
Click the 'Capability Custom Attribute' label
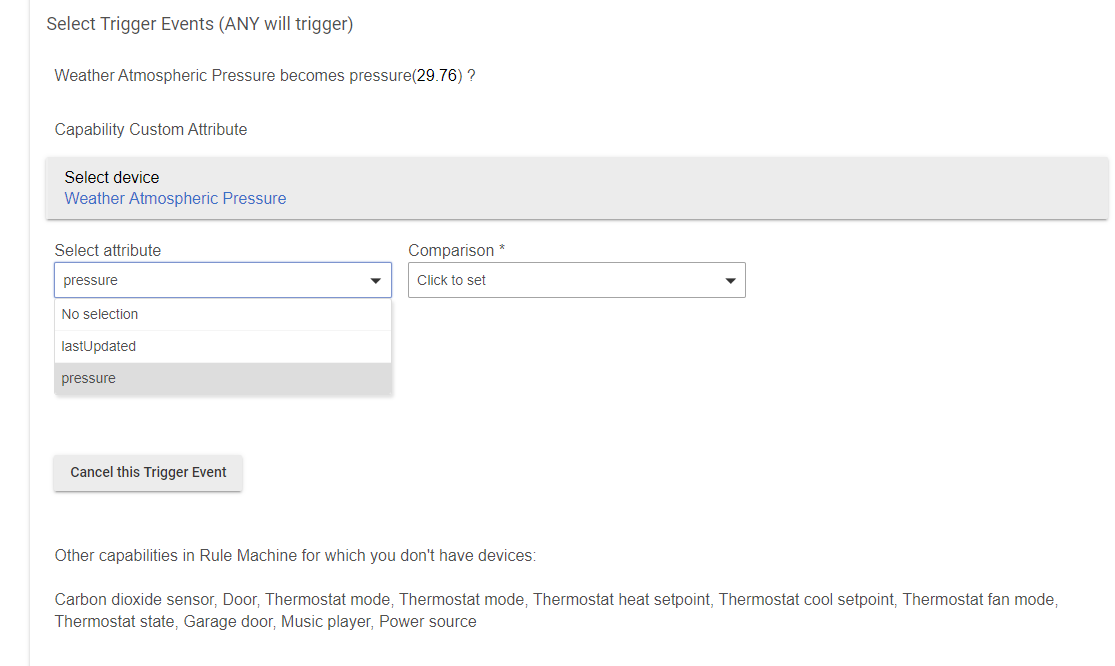coord(151,129)
